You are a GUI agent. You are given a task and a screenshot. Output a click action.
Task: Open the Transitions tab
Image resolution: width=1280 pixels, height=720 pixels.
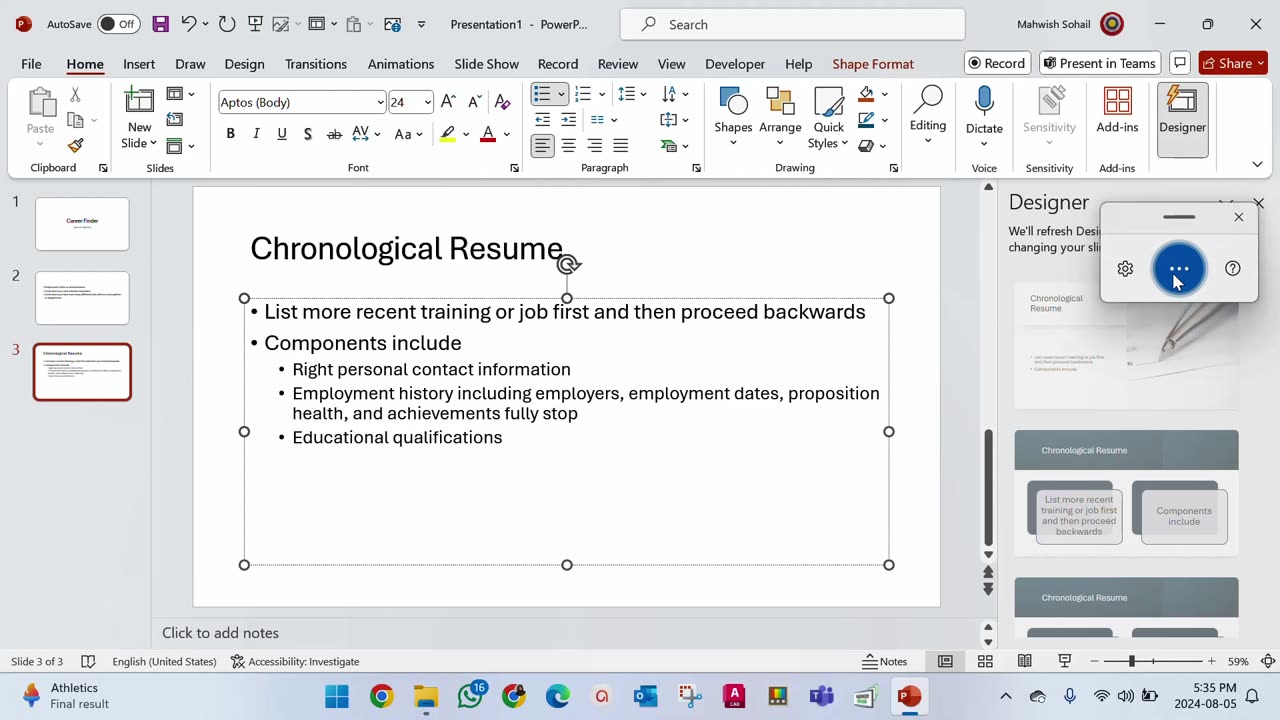316,64
